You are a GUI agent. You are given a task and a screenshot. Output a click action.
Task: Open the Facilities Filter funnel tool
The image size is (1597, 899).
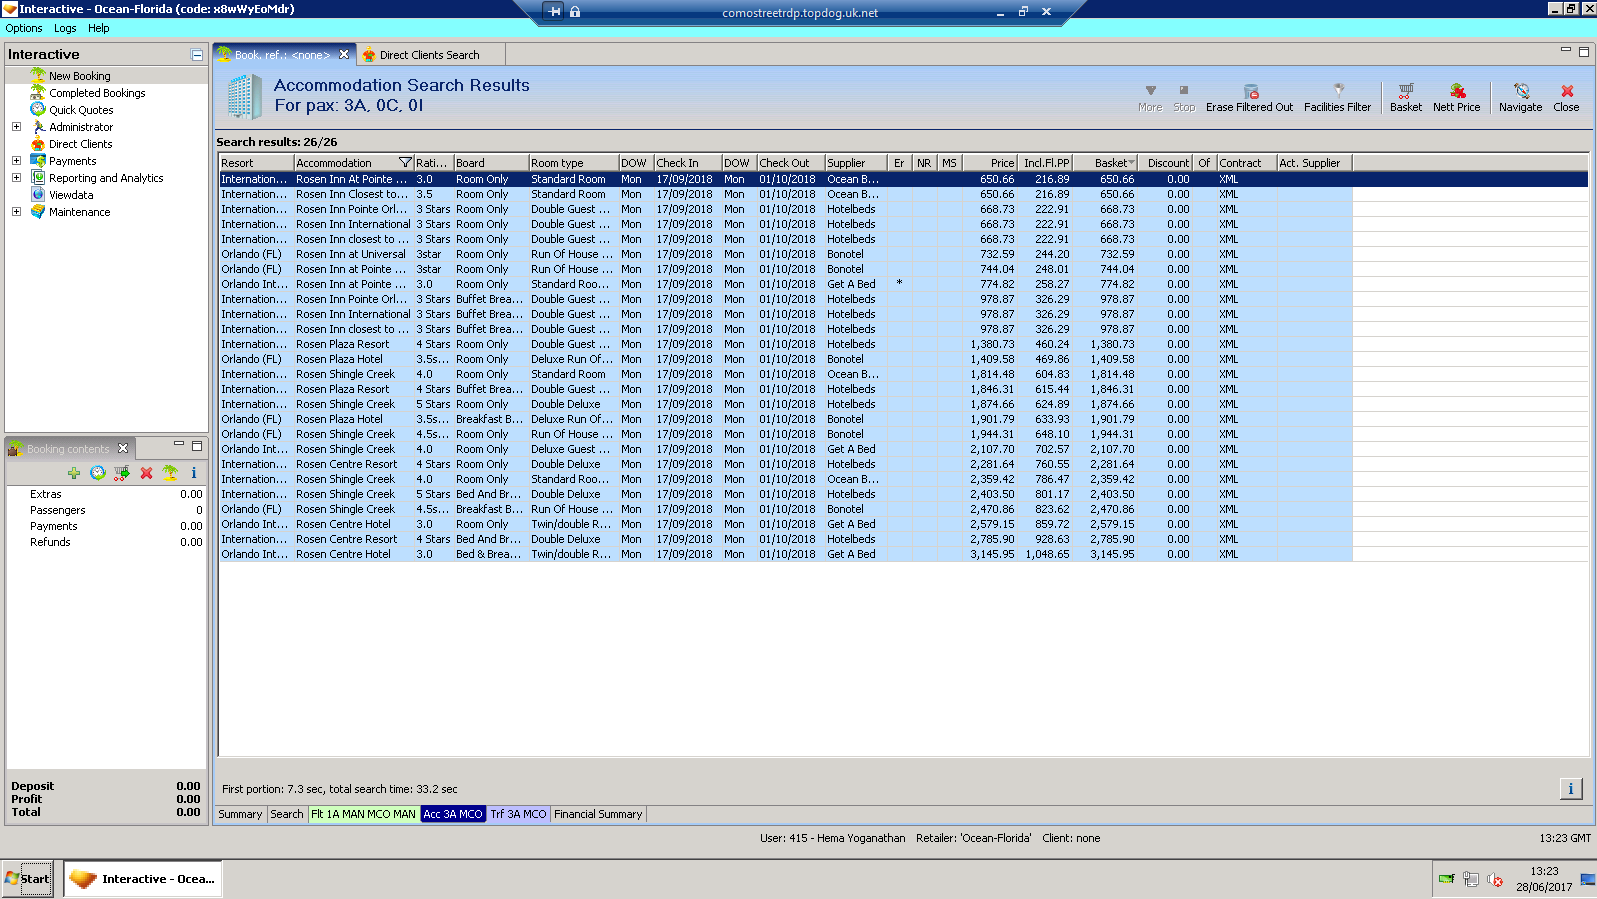(1337, 98)
